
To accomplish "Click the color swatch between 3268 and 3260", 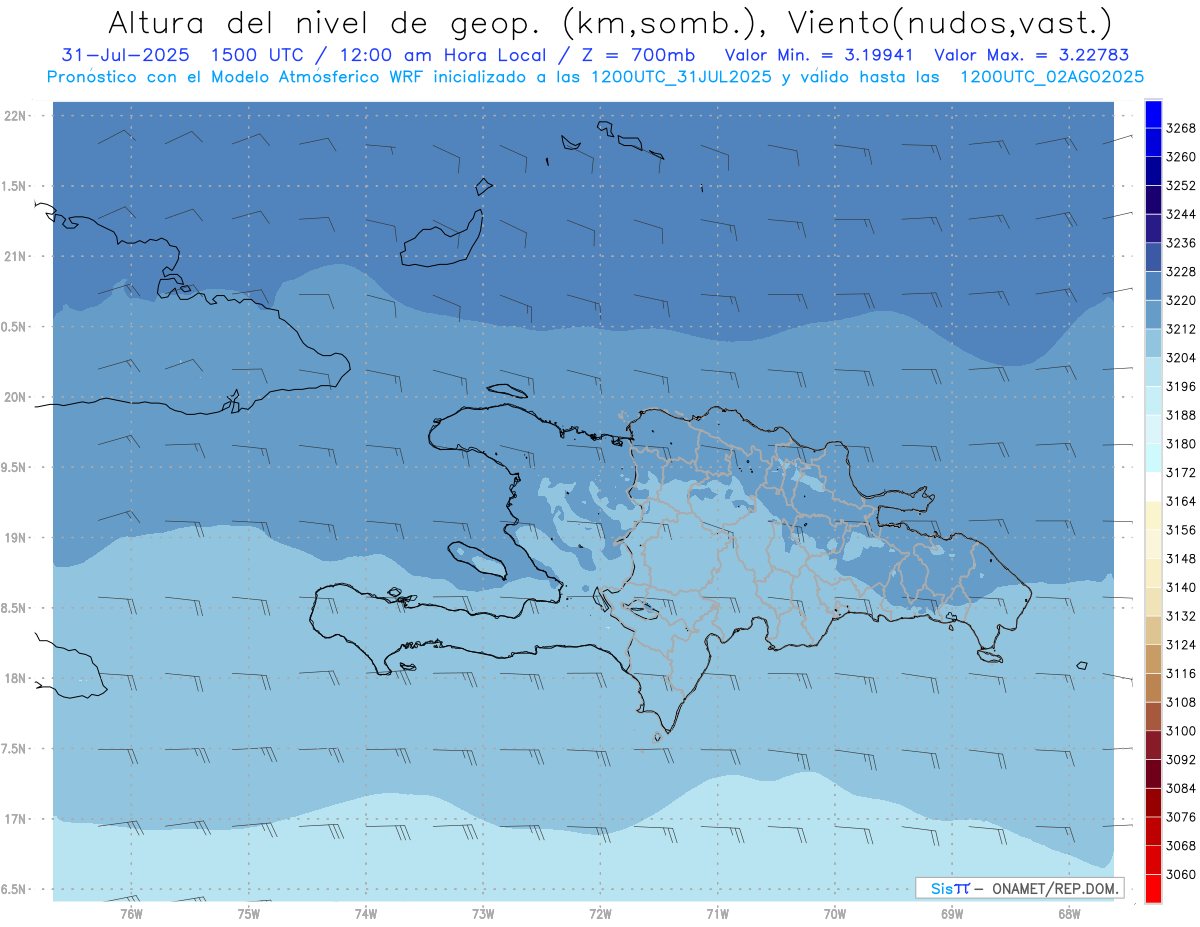I will click(x=1153, y=143).
